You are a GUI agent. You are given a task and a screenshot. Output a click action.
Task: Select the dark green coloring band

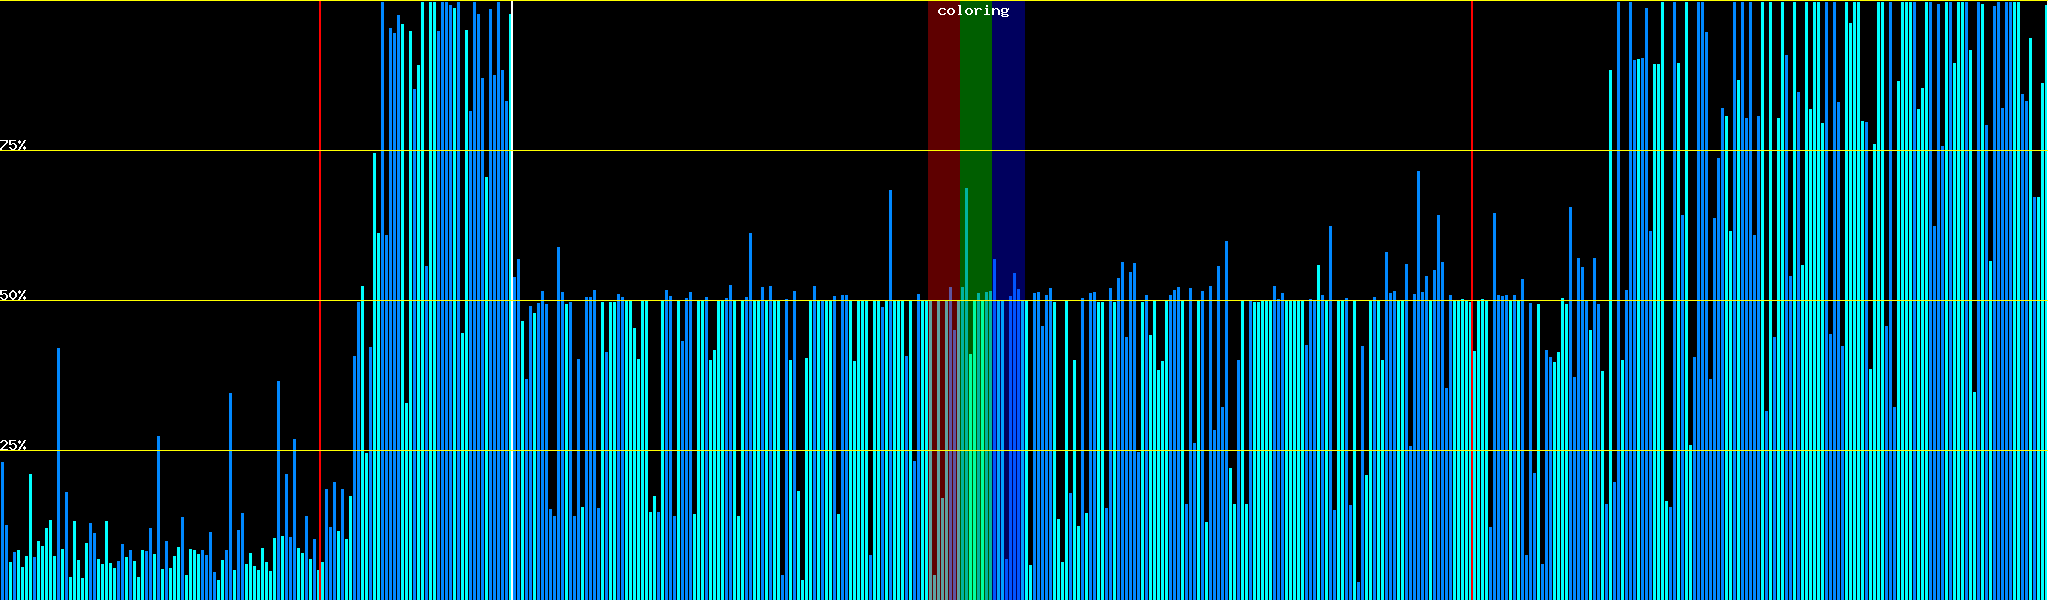pos(976,100)
